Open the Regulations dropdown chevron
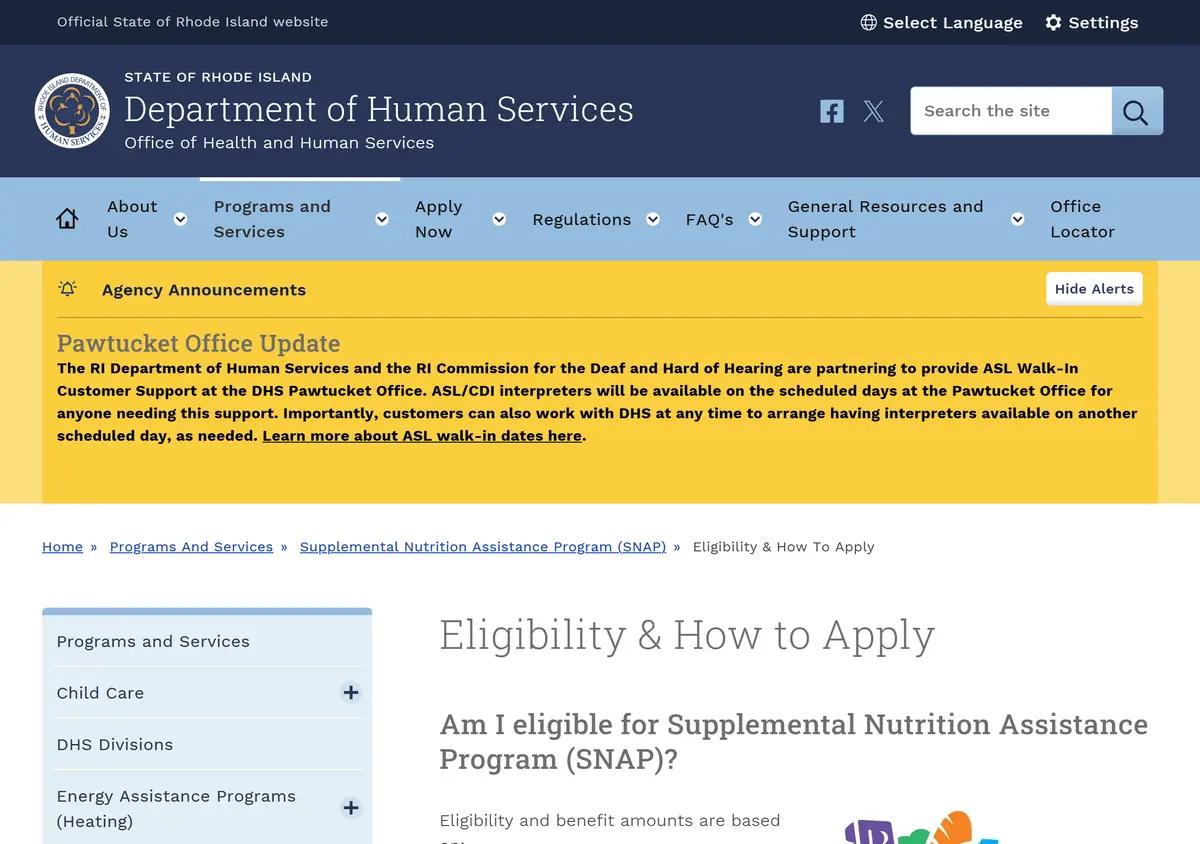The image size is (1200, 844). point(653,219)
